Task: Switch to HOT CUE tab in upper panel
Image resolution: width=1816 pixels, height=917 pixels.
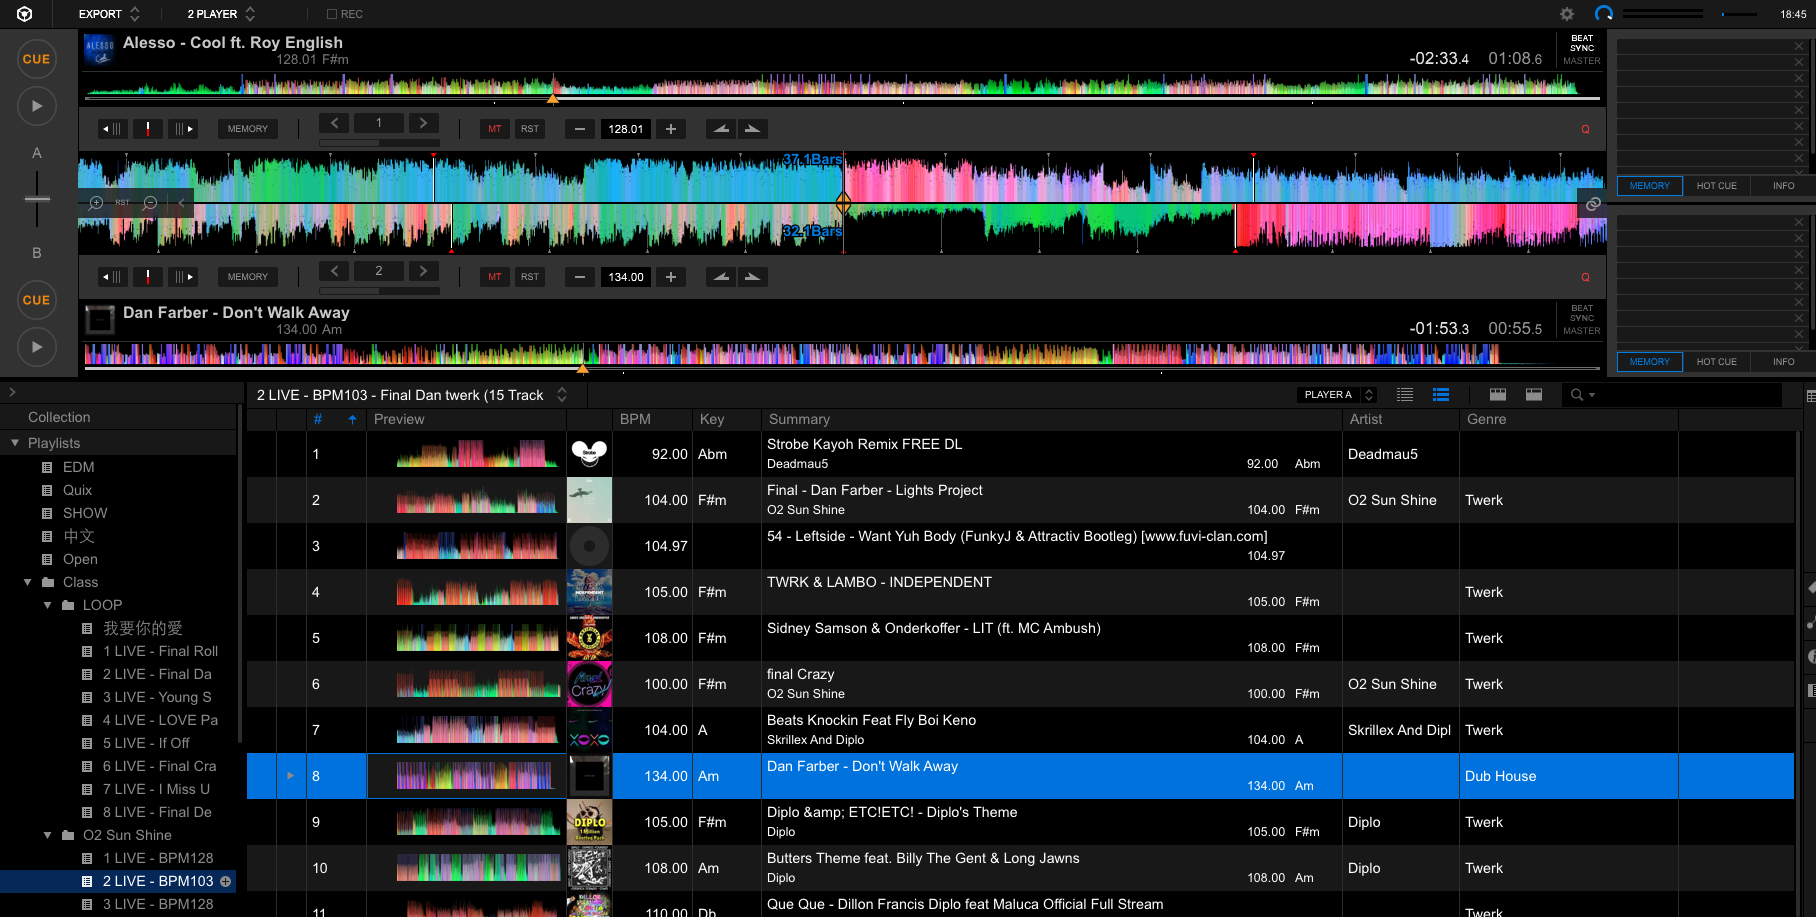Action: [x=1716, y=186]
